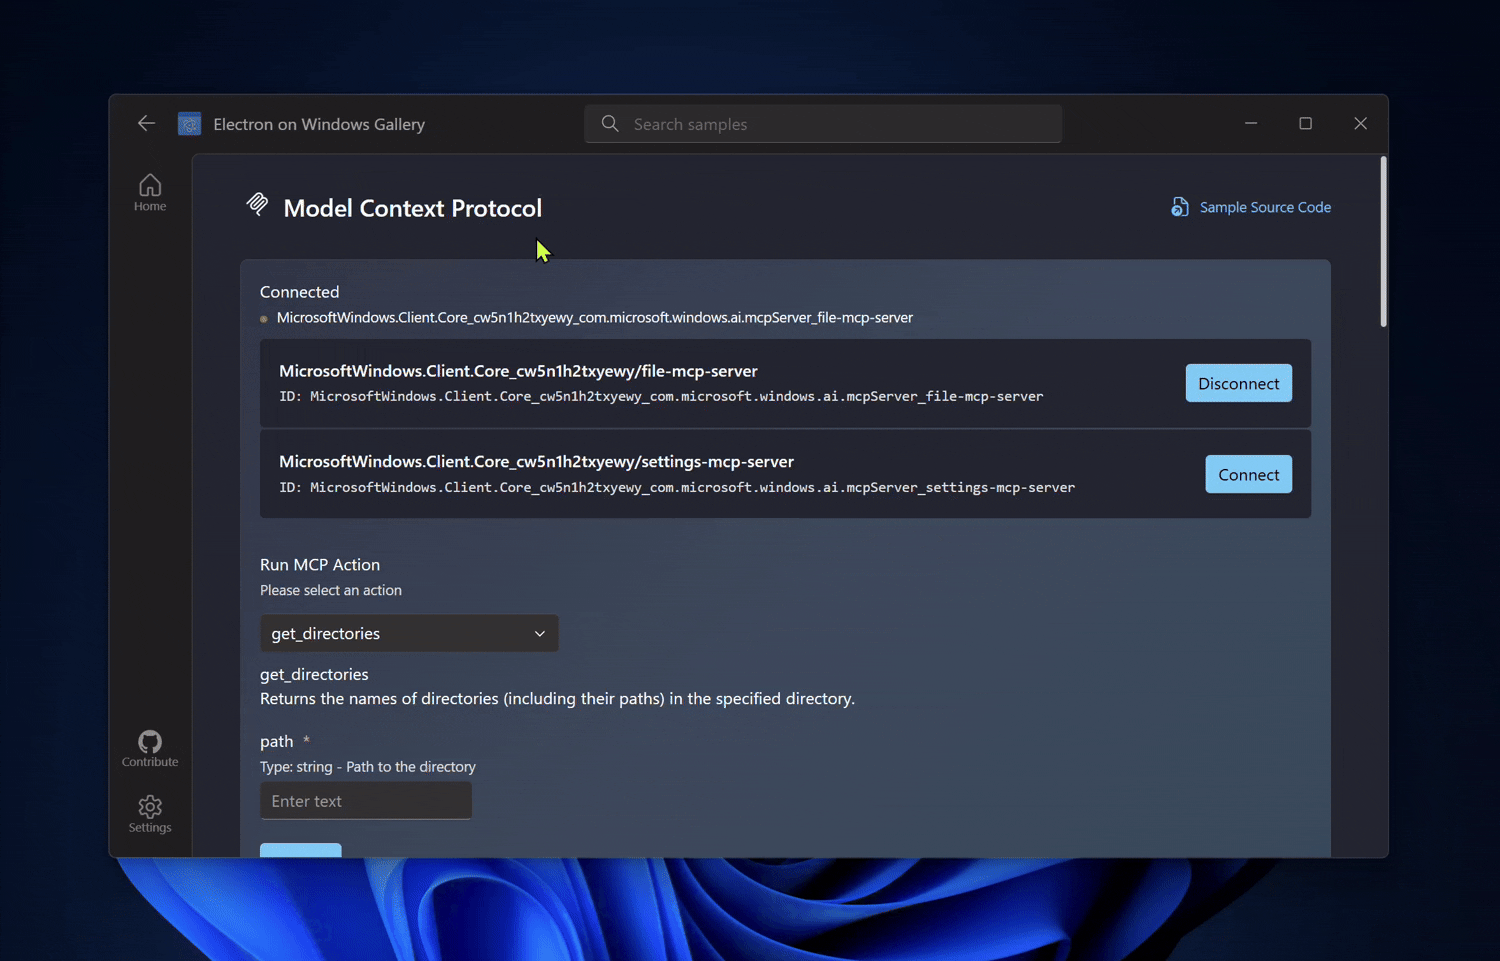Click the Electron on Windows Gallery app icon
Screen dimensions: 1500x961
click(189, 124)
